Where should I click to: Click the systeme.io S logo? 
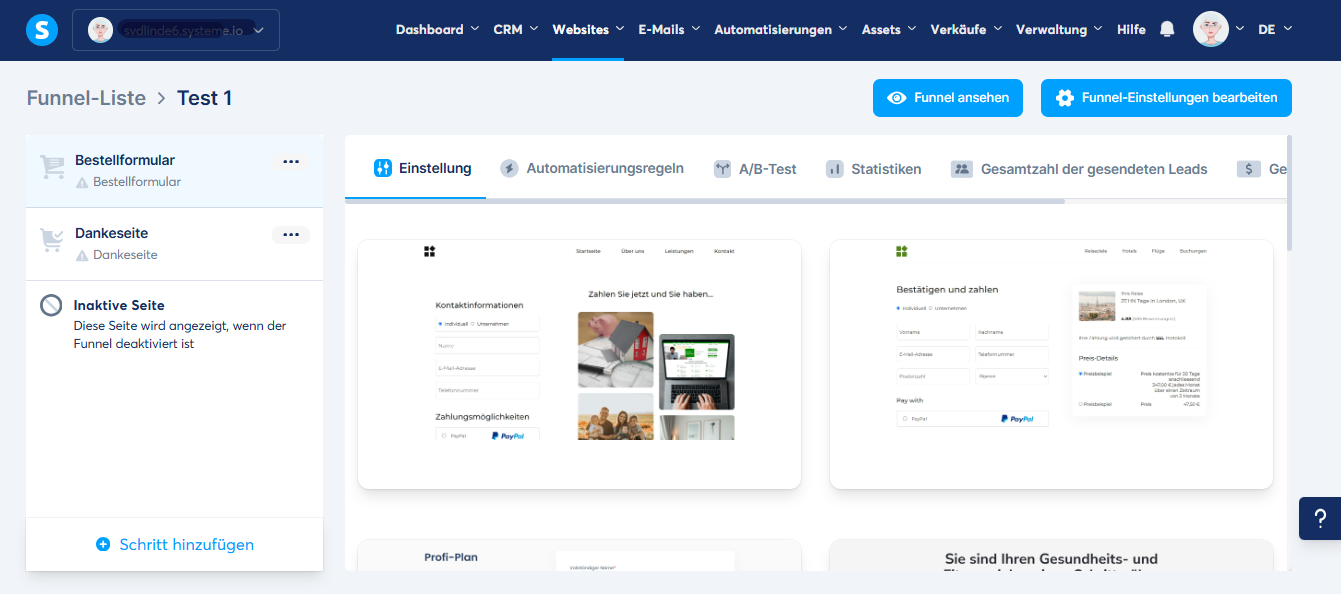pos(42,30)
